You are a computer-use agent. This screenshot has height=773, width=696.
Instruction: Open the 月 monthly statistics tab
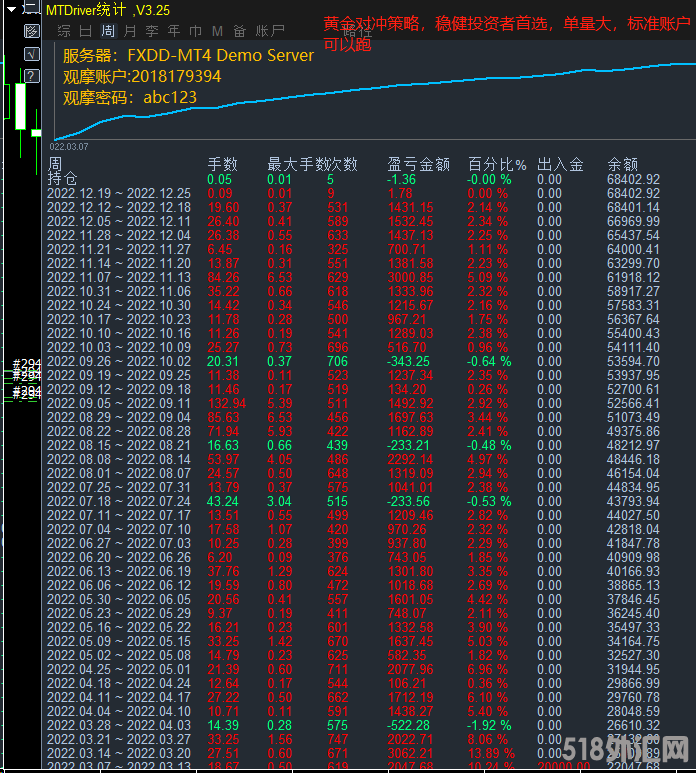[x=129, y=31]
